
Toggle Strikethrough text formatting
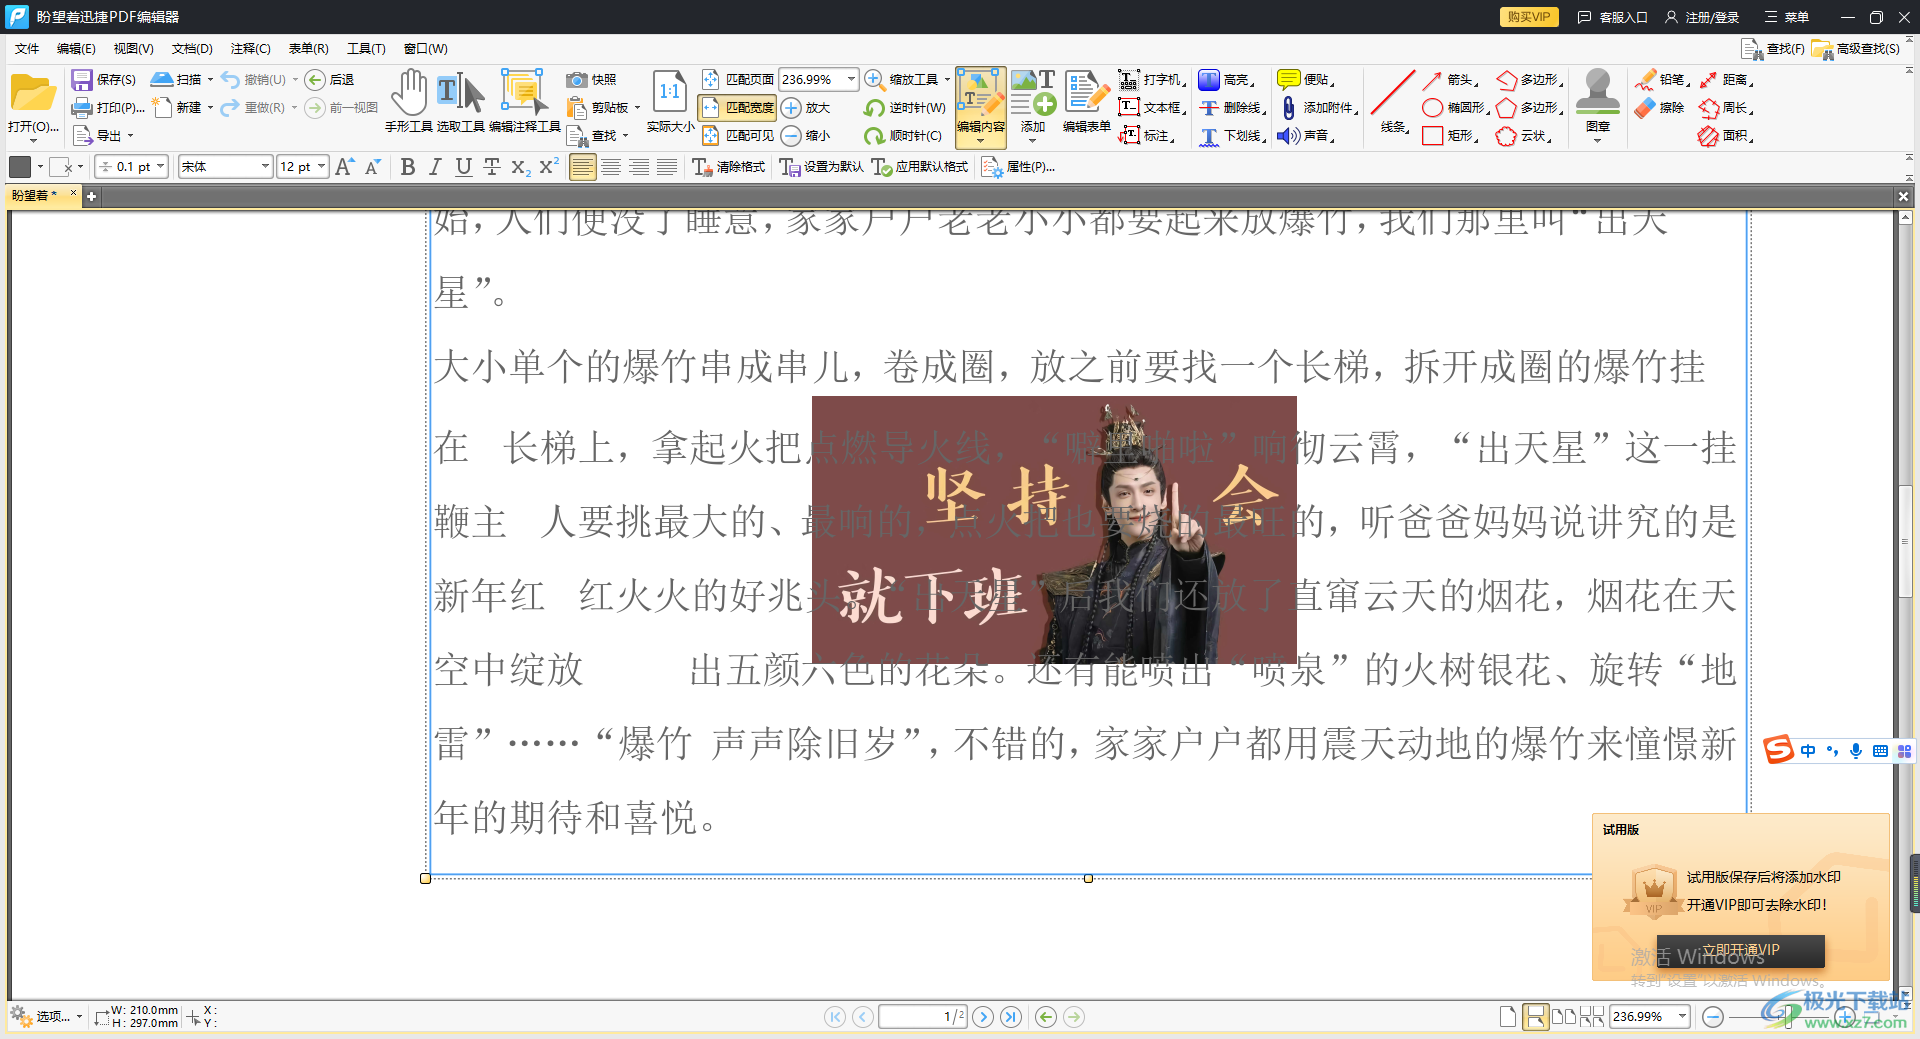click(491, 167)
